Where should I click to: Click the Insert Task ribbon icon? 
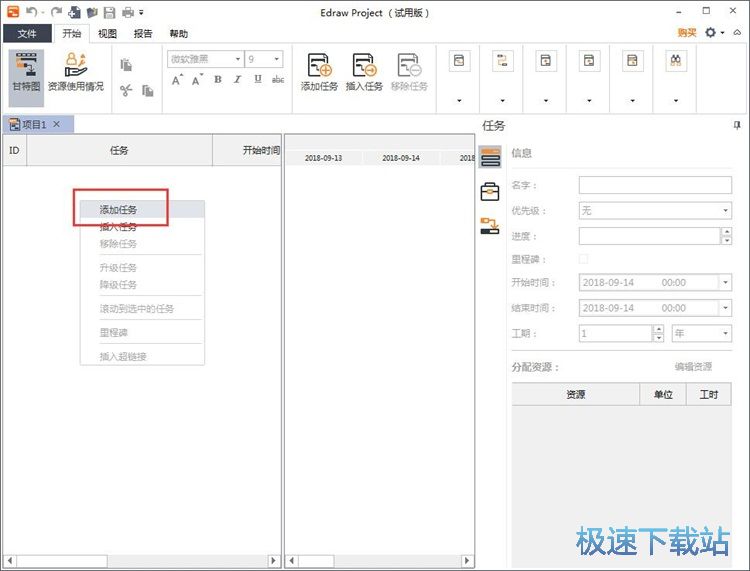(x=363, y=72)
